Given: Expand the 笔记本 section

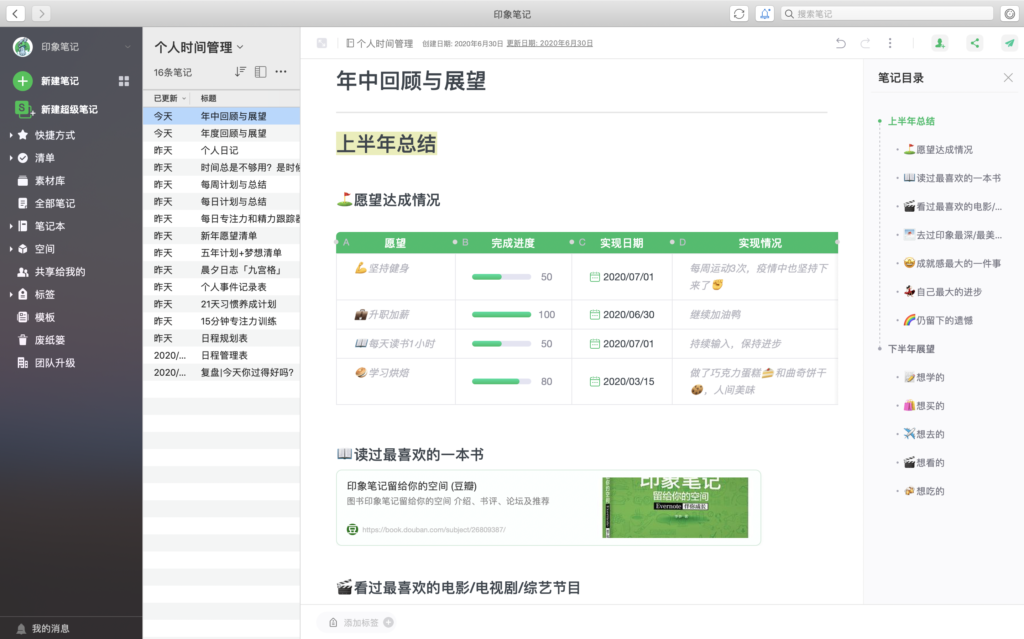Looking at the screenshot, I should [x=11, y=226].
